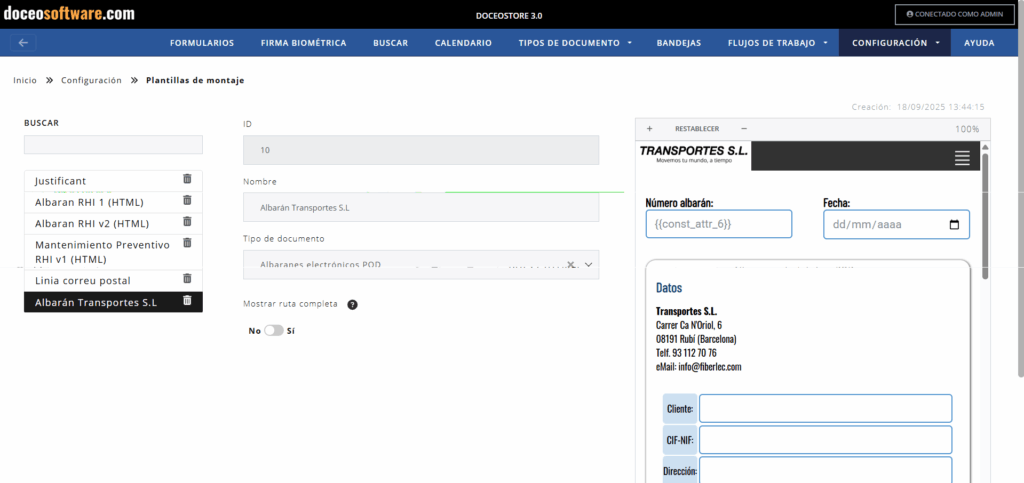Open the Fecha calendar date picker

(954, 225)
